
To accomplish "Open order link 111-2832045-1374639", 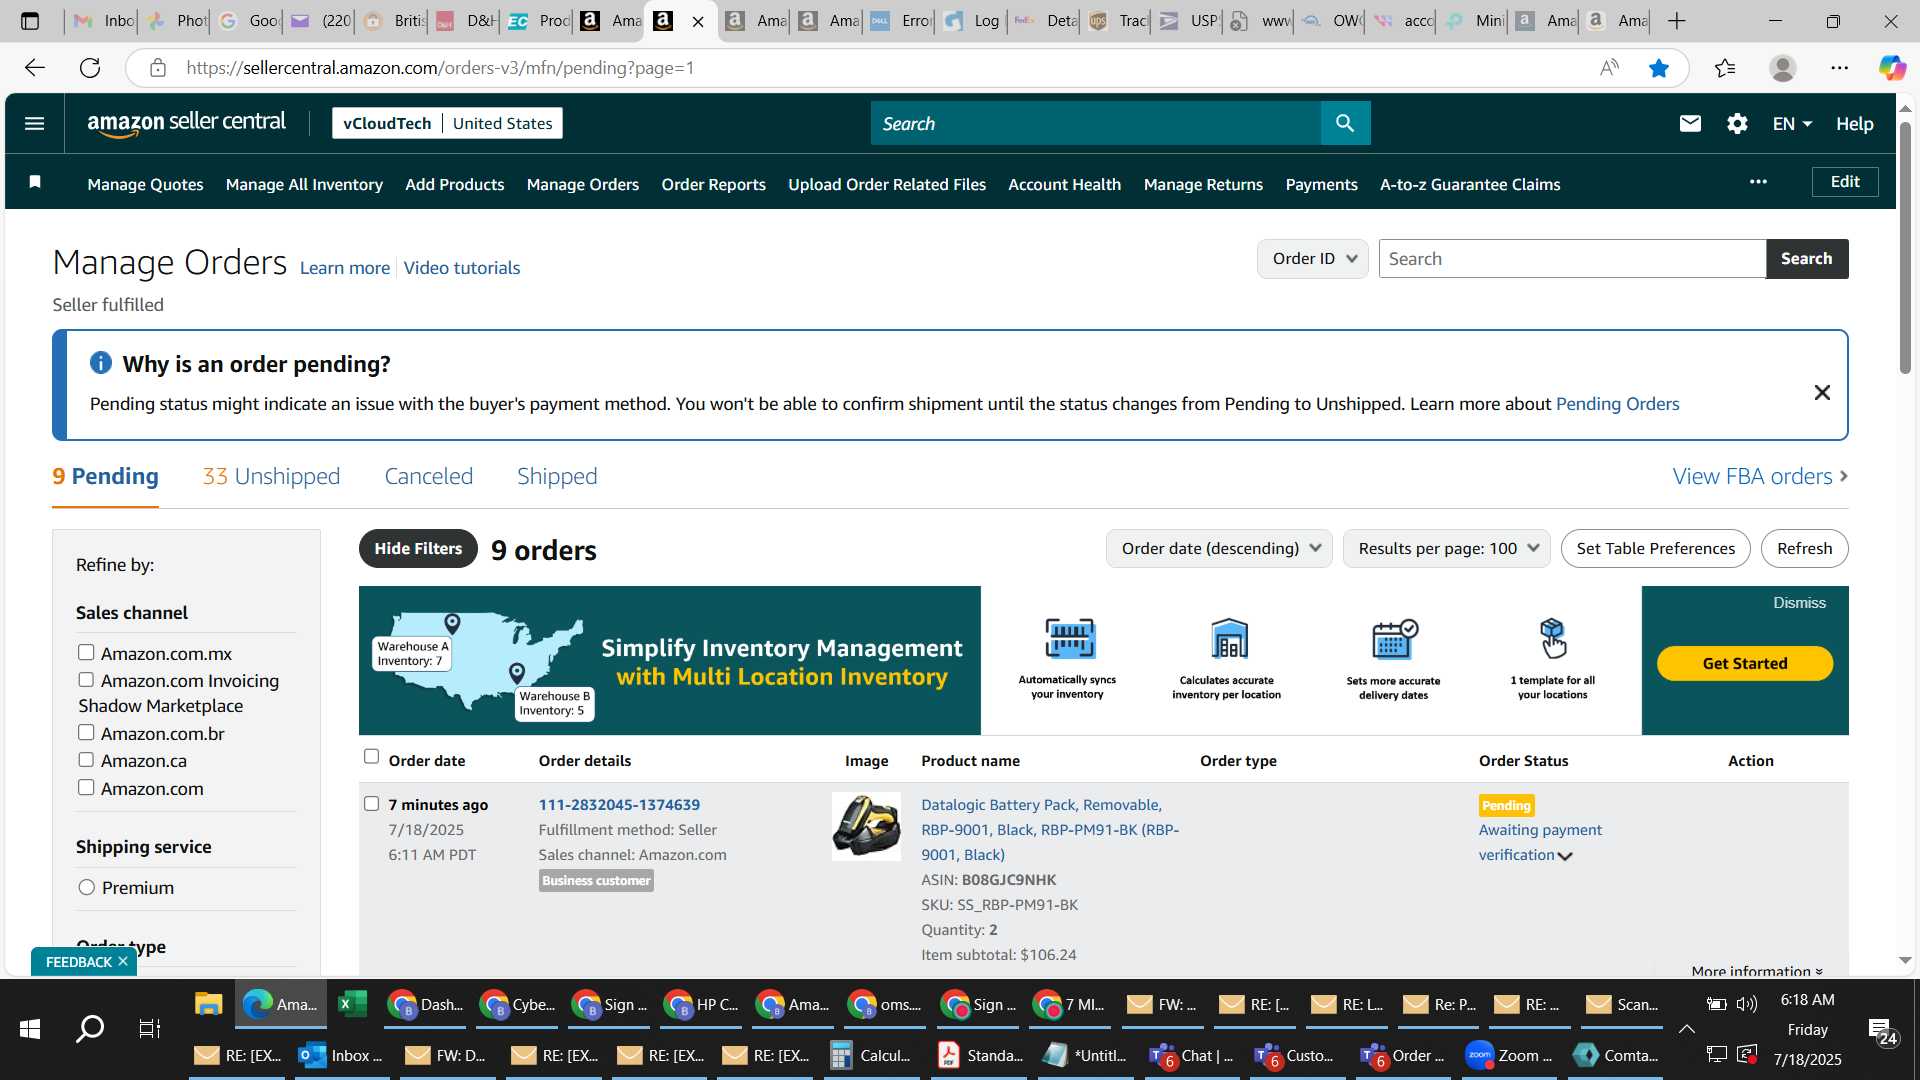I will tap(619, 804).
